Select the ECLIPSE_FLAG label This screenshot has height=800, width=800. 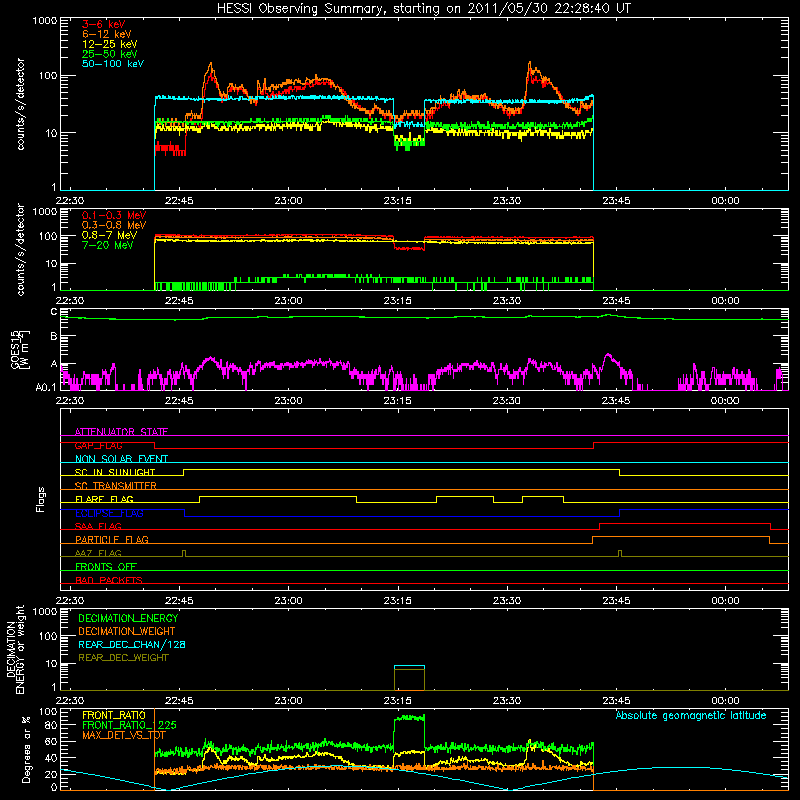(x=109, y=513)
